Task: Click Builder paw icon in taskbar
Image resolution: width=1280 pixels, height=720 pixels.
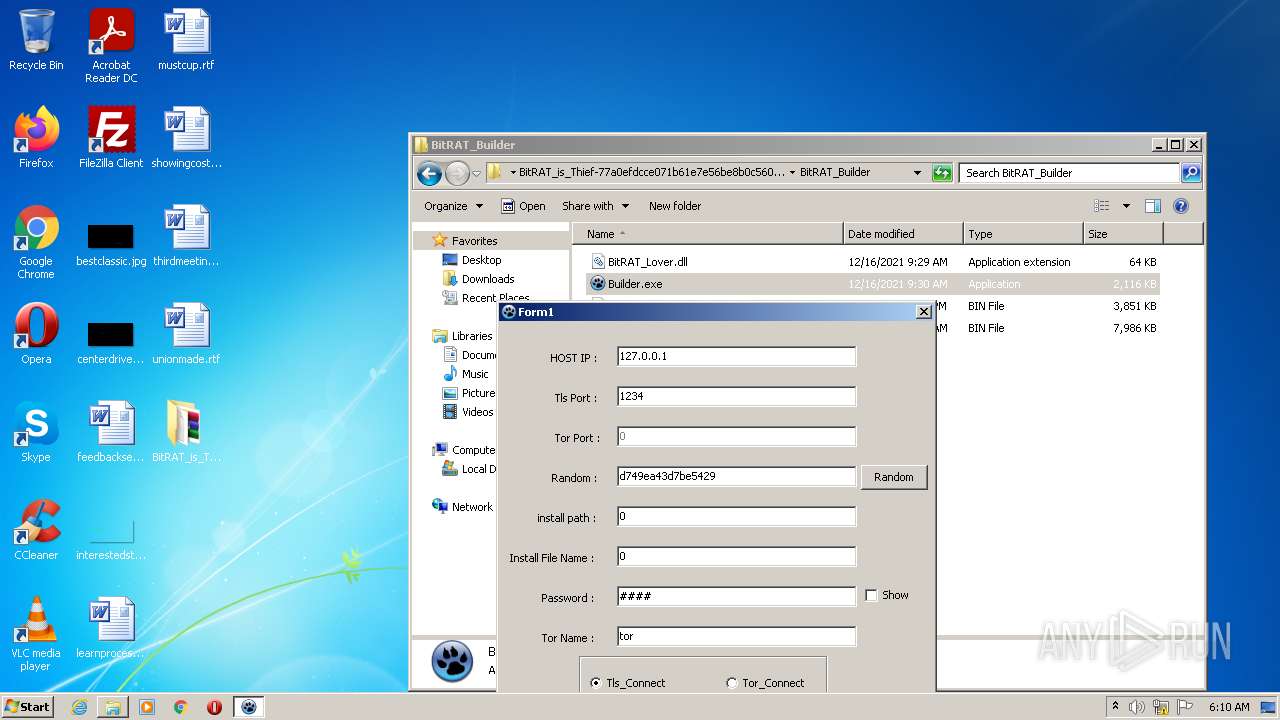Action: (x=248, y=707)
